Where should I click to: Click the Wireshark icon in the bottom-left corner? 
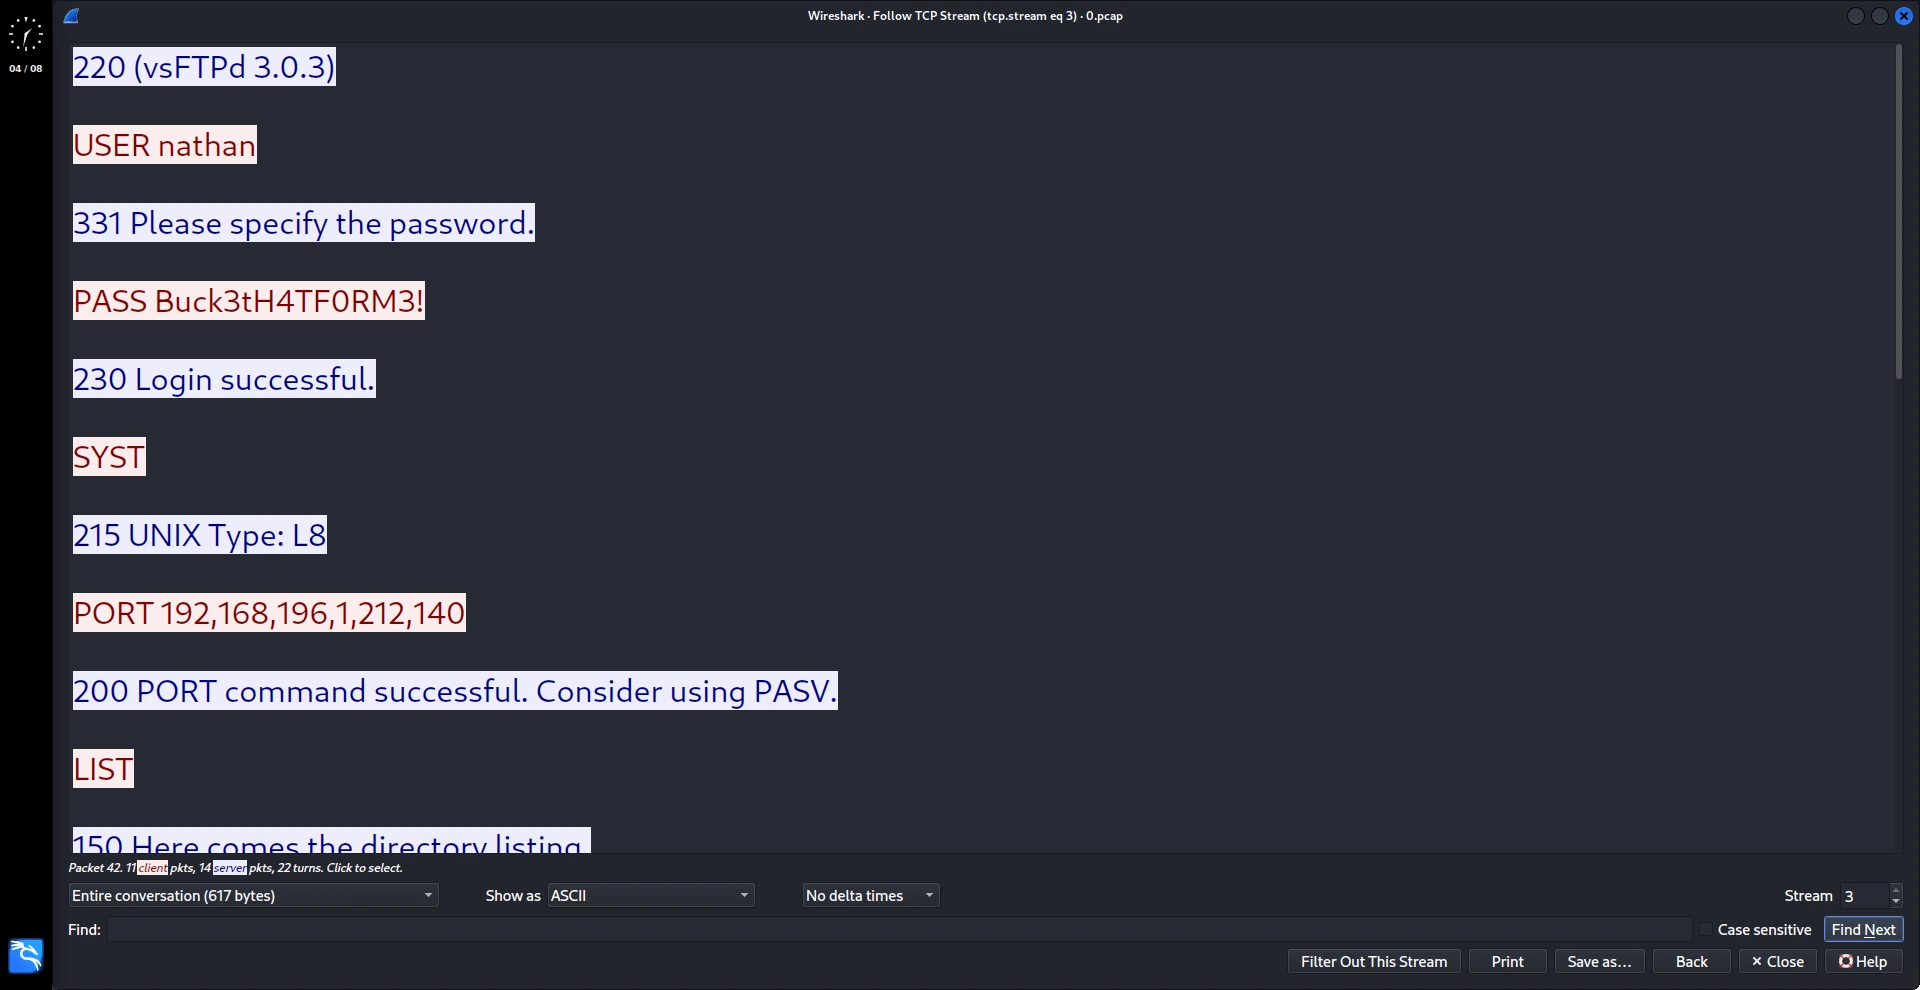point(24,956)
